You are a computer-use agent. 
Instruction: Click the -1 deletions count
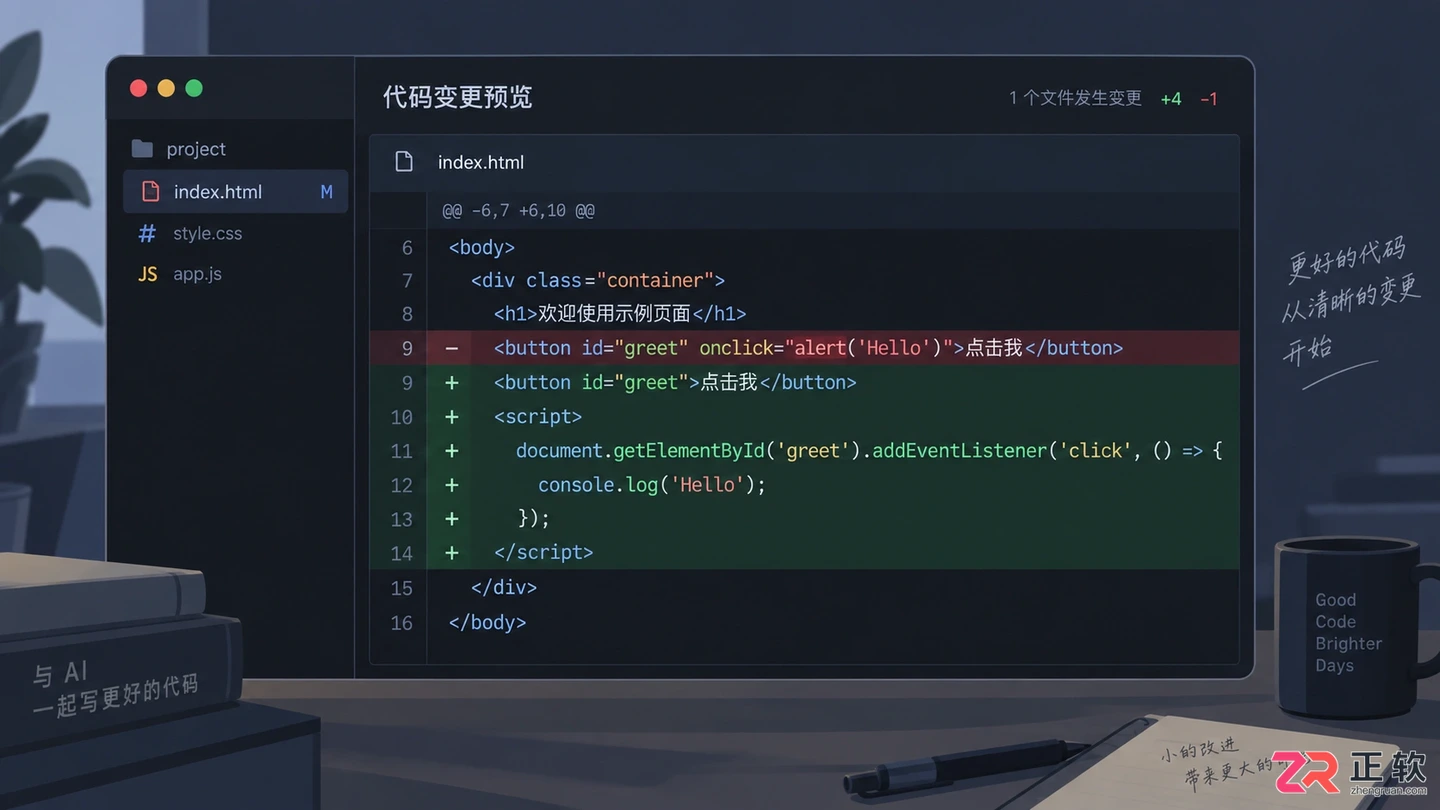pyautogui.click(x=1209, y=99)
